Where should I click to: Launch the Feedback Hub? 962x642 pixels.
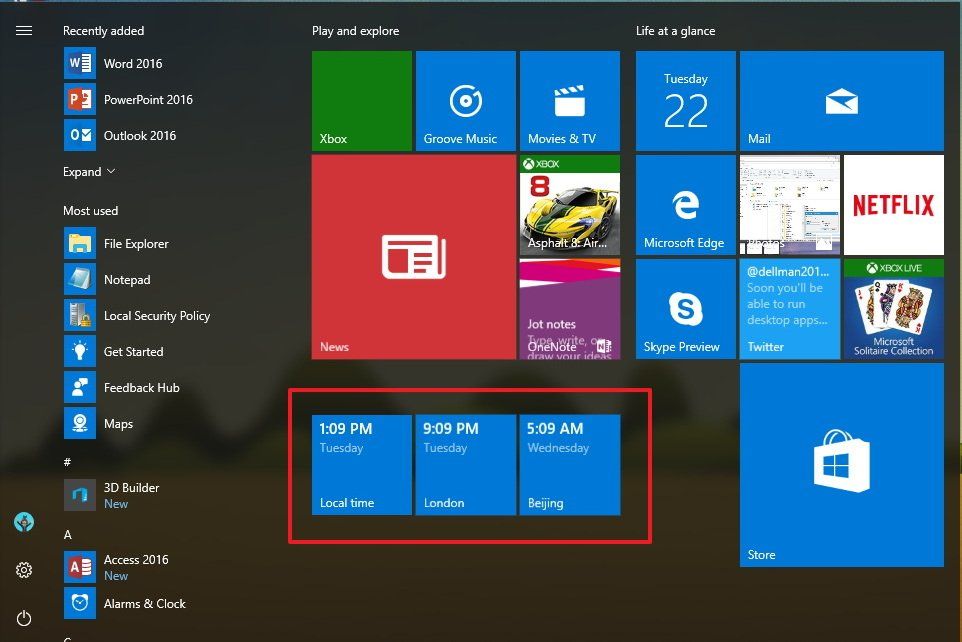(x=140, y=387)
